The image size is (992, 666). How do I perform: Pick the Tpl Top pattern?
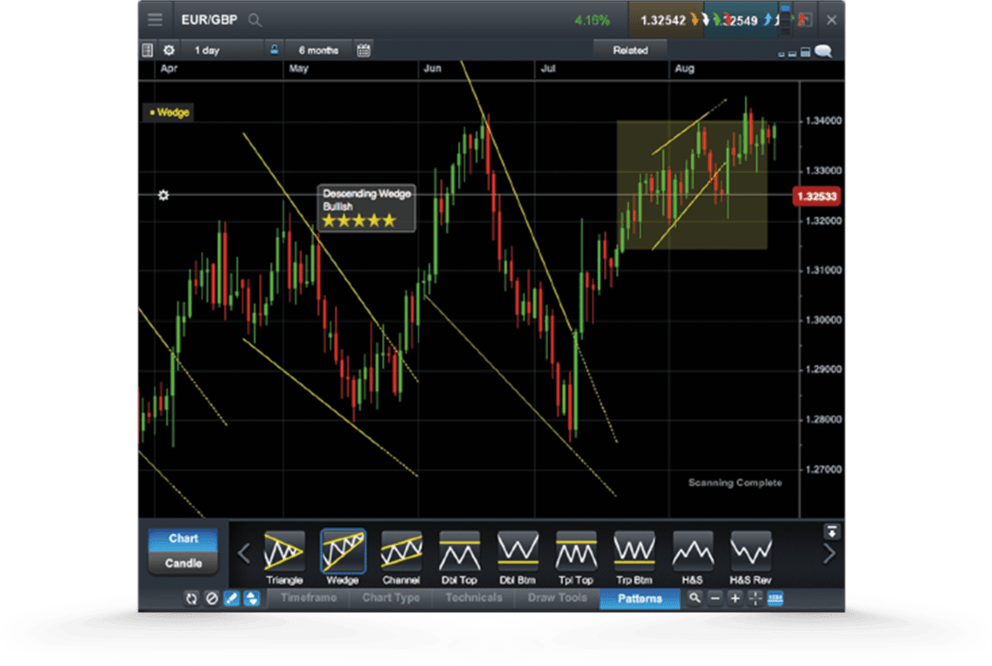tap(576, 553)
